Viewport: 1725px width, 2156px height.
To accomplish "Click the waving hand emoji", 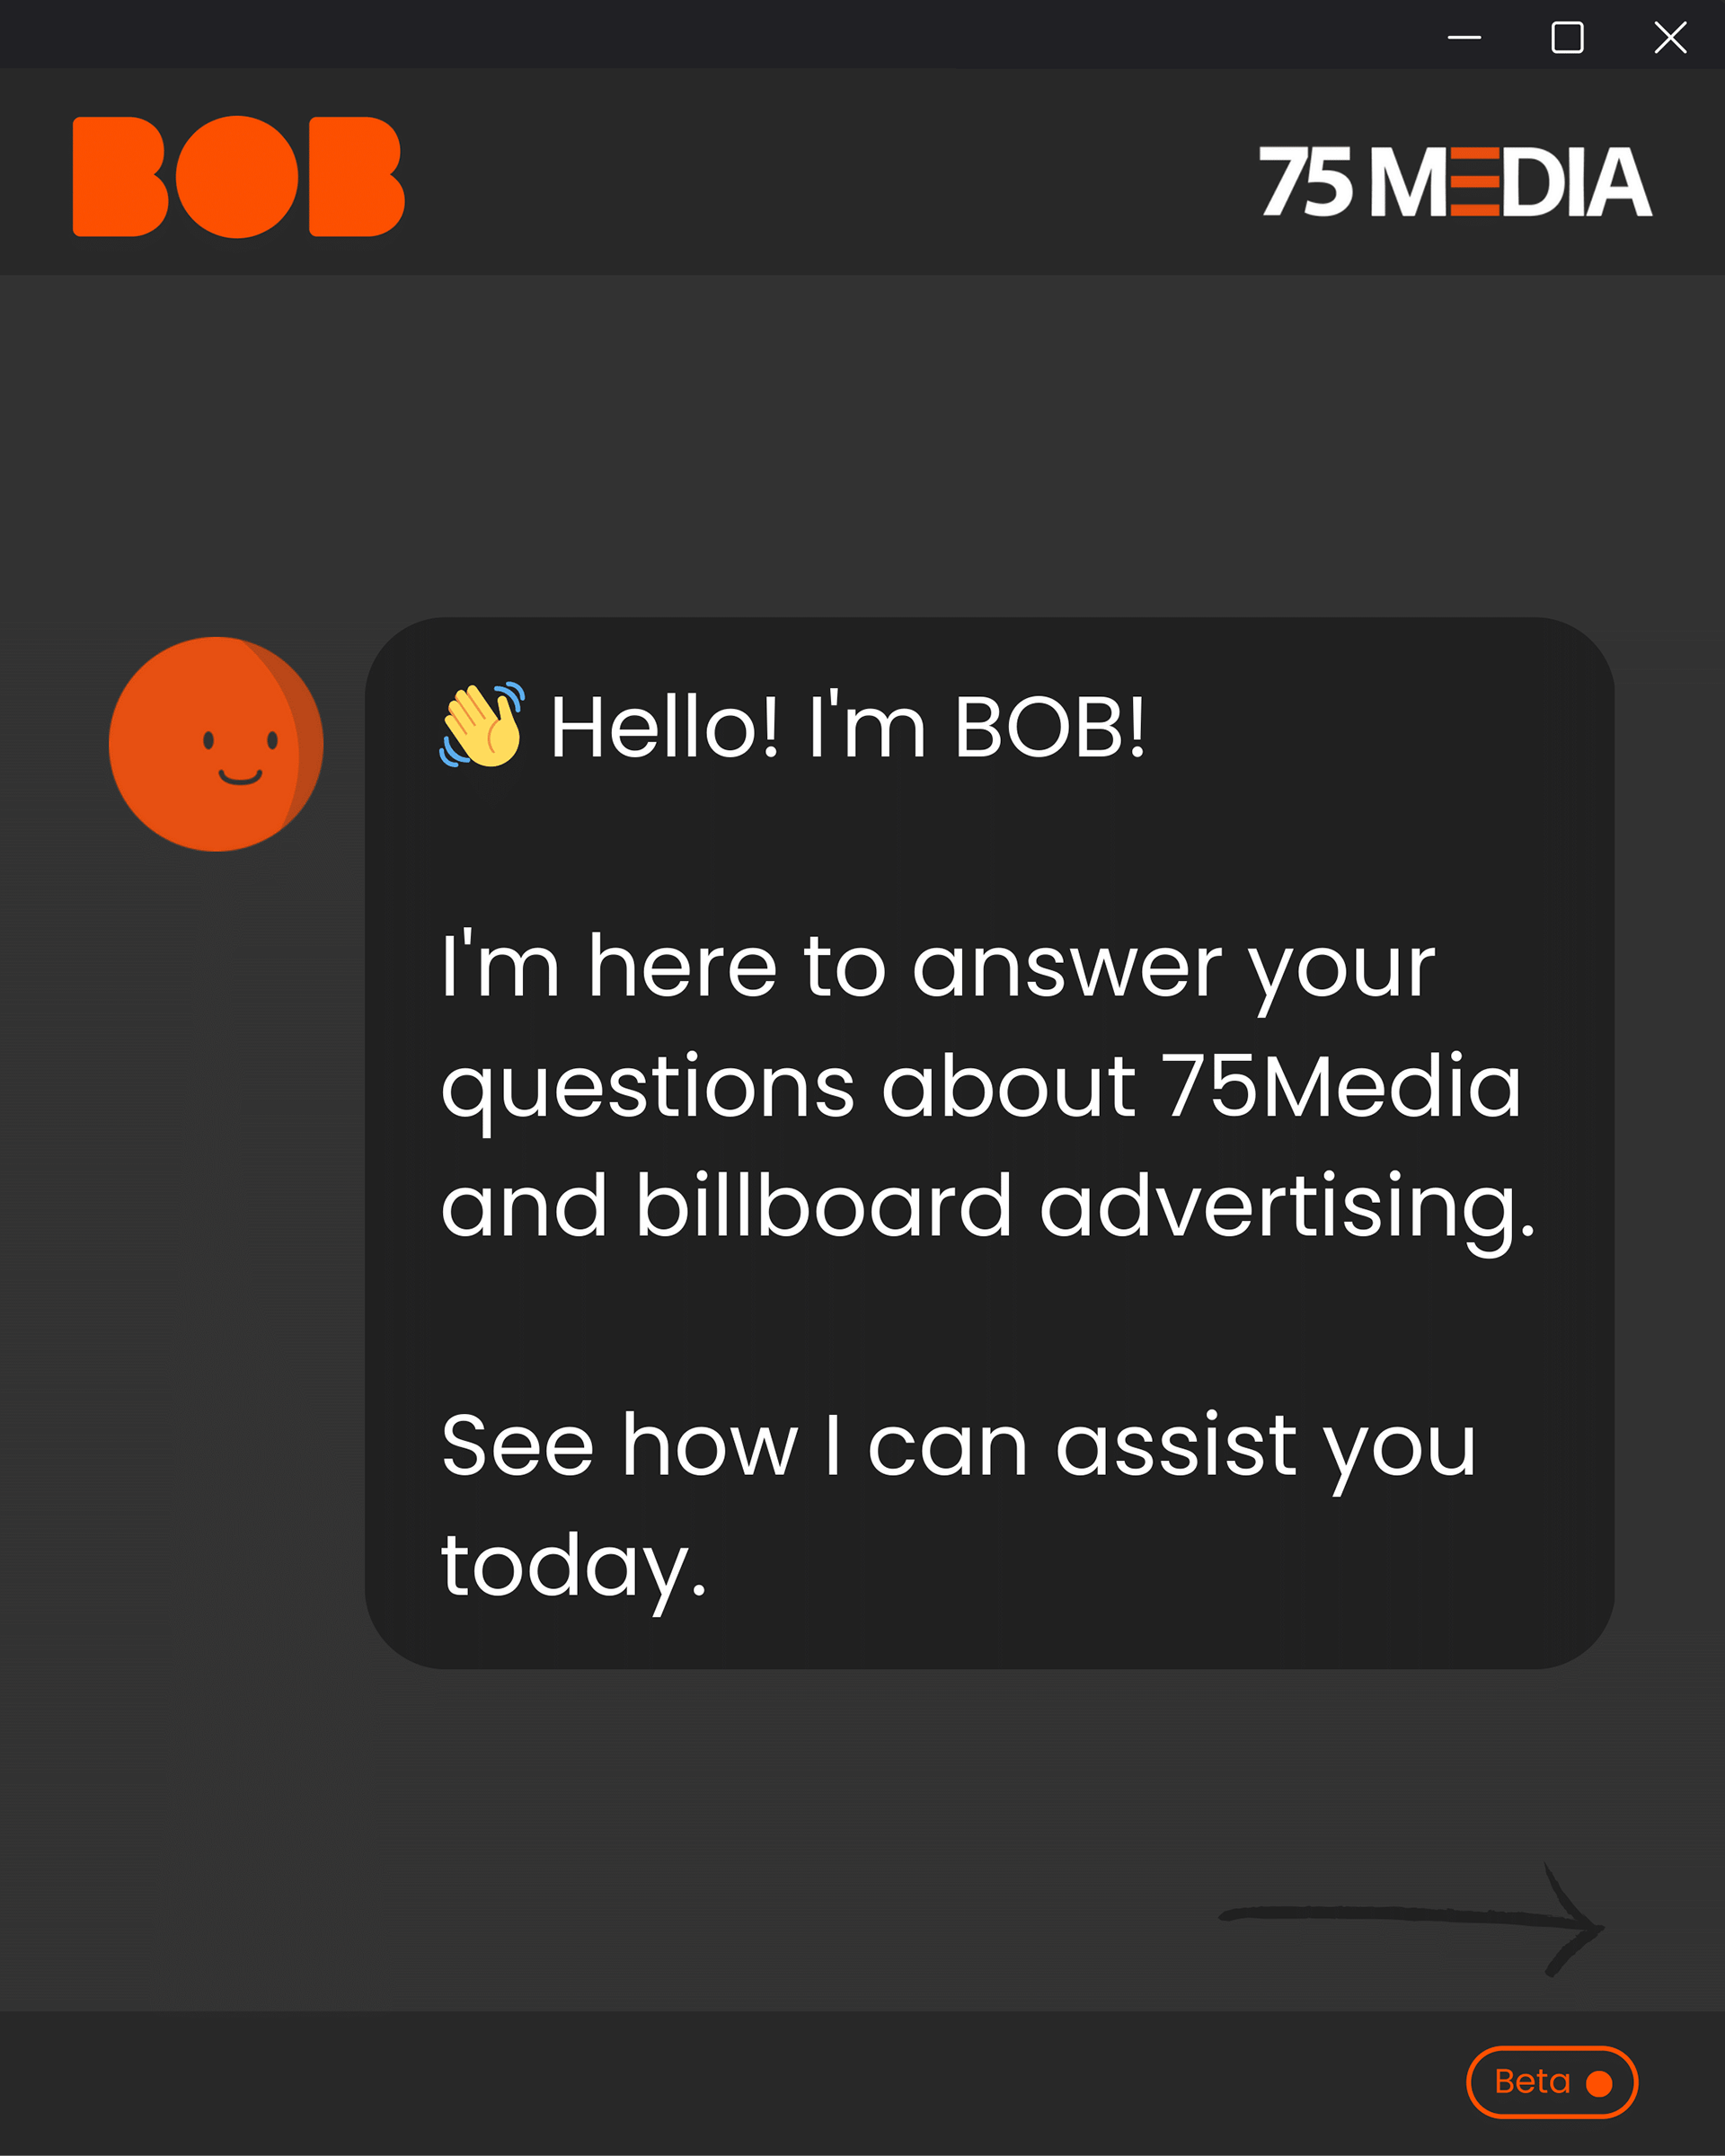I will (481, 725).
